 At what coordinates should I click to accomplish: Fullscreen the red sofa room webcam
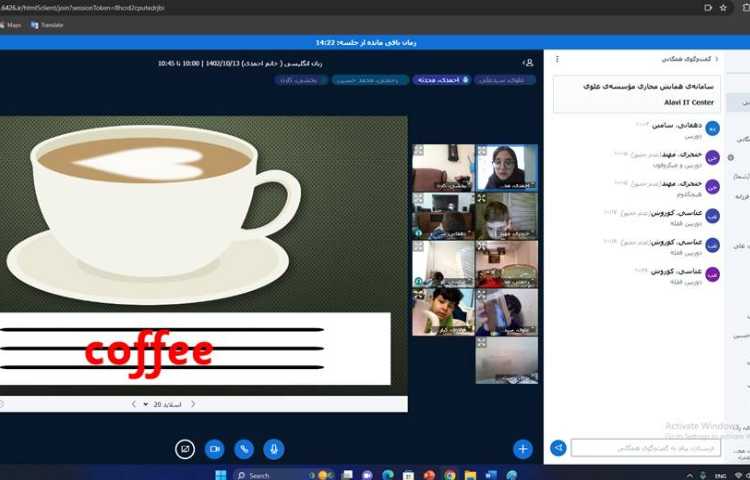point(419,151)
